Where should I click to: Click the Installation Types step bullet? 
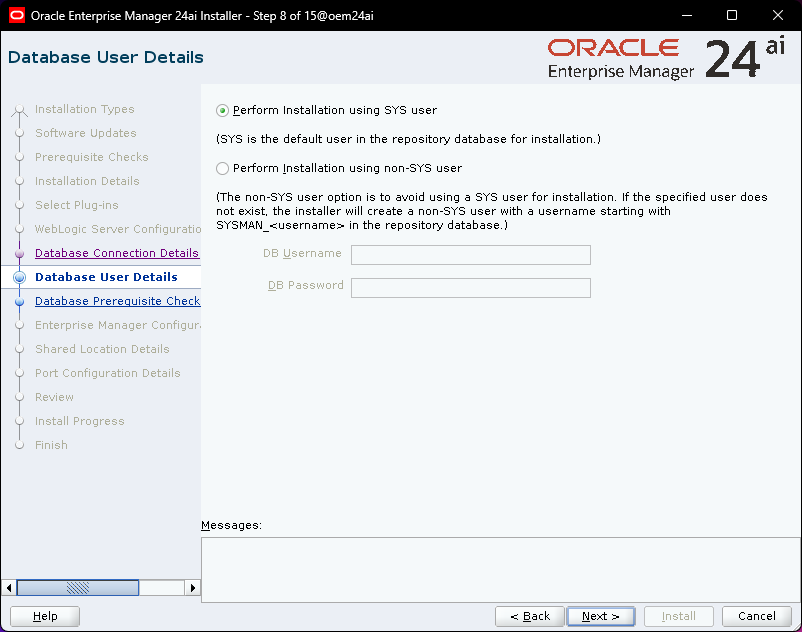[19, 110]
